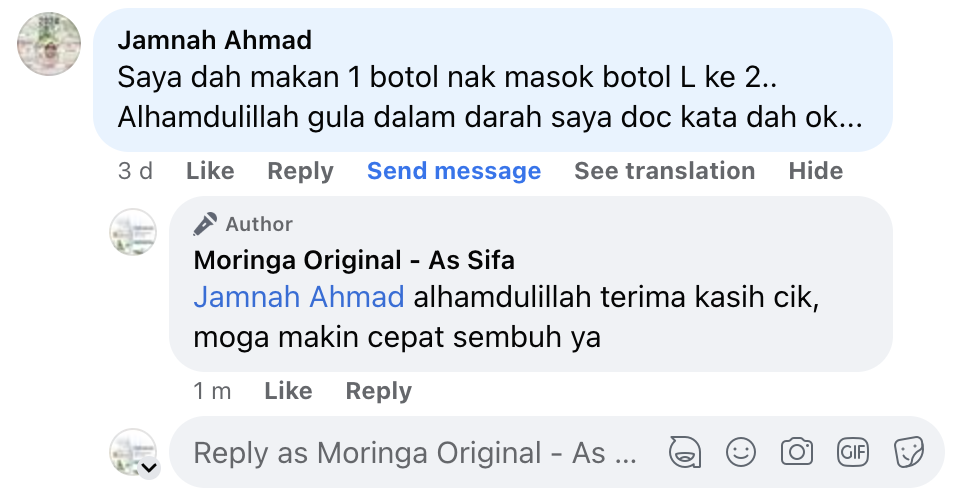Open the avatar sticker picker in reply box

pos(685,453)
